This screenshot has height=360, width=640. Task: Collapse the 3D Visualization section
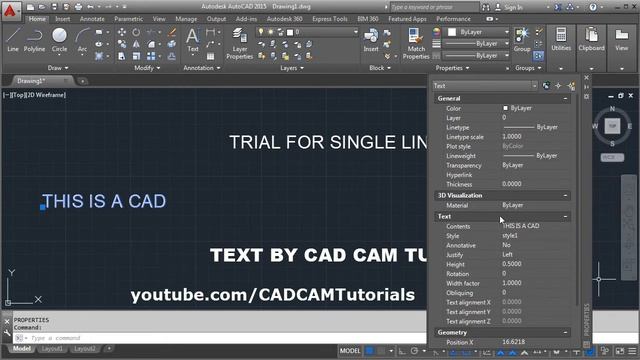click(565, 196)
